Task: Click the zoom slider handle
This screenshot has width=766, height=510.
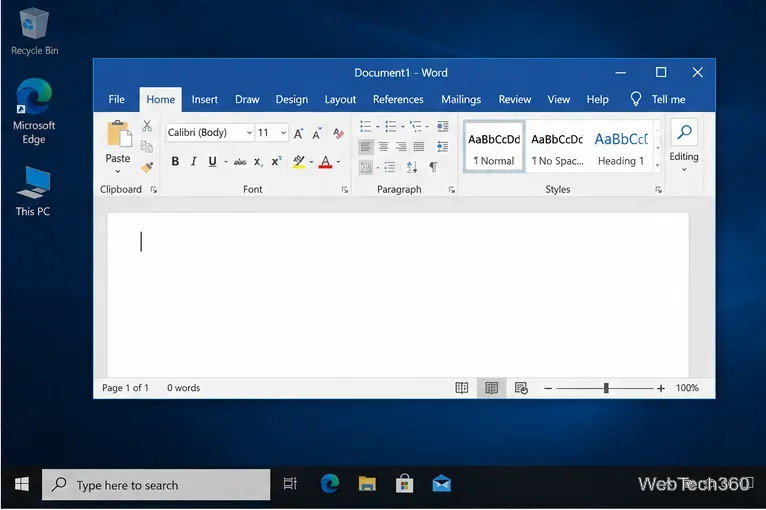Action: [x=606, y=388]
